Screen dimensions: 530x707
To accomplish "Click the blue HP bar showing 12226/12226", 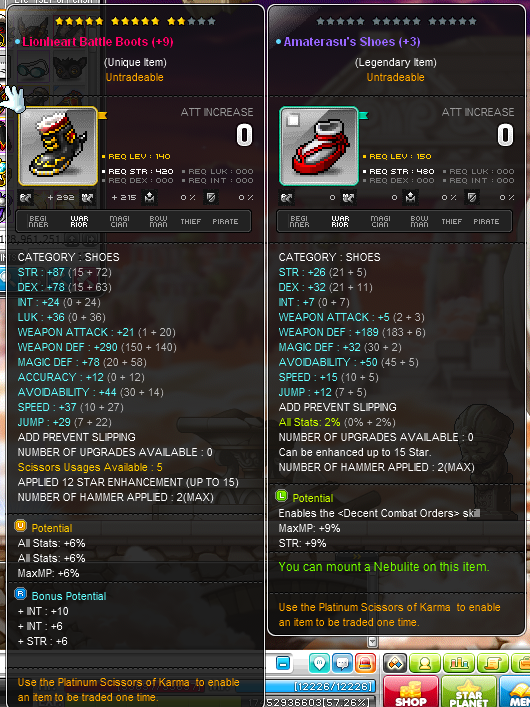I will (321, 686).
